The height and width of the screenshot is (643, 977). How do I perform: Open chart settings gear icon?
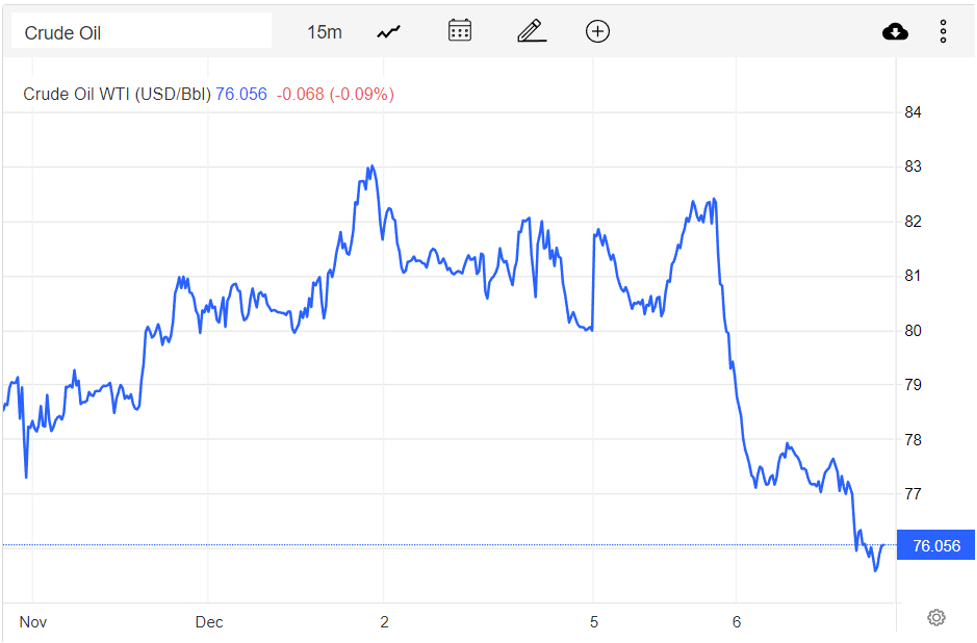pos(936,617)
